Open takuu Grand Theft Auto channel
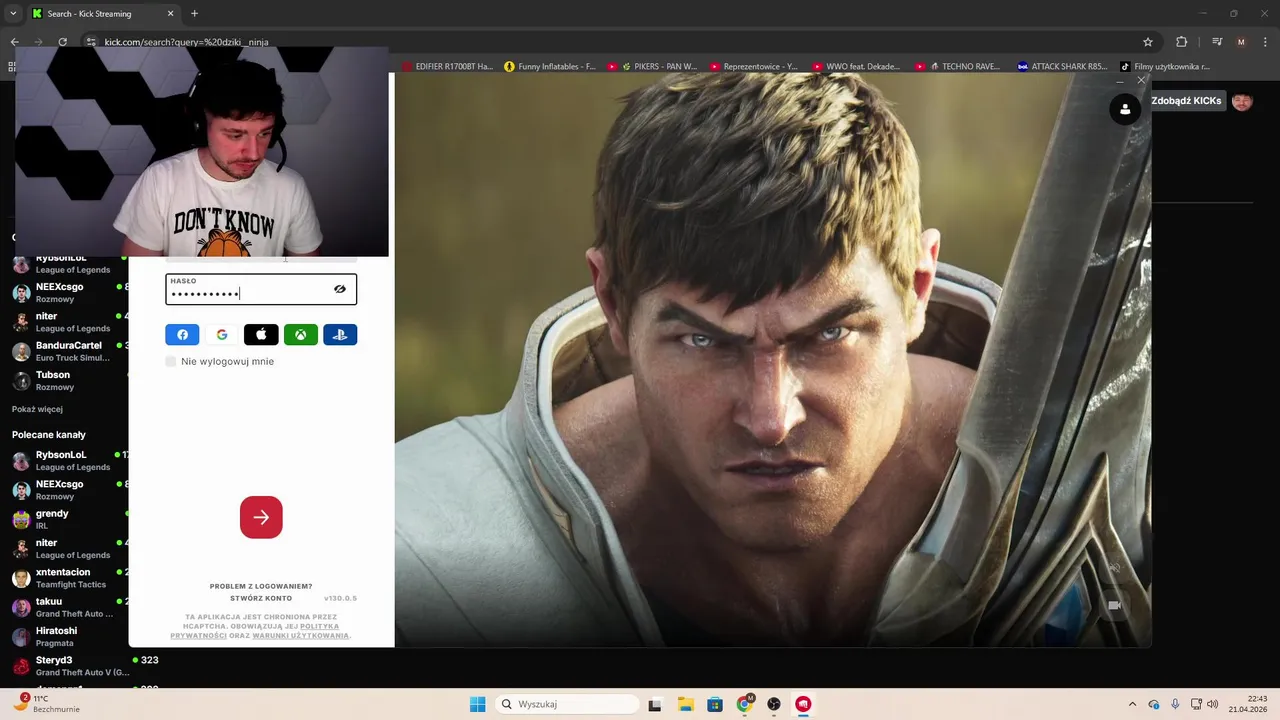Viewport: 1280px width, 720px height. pos(70,607)
